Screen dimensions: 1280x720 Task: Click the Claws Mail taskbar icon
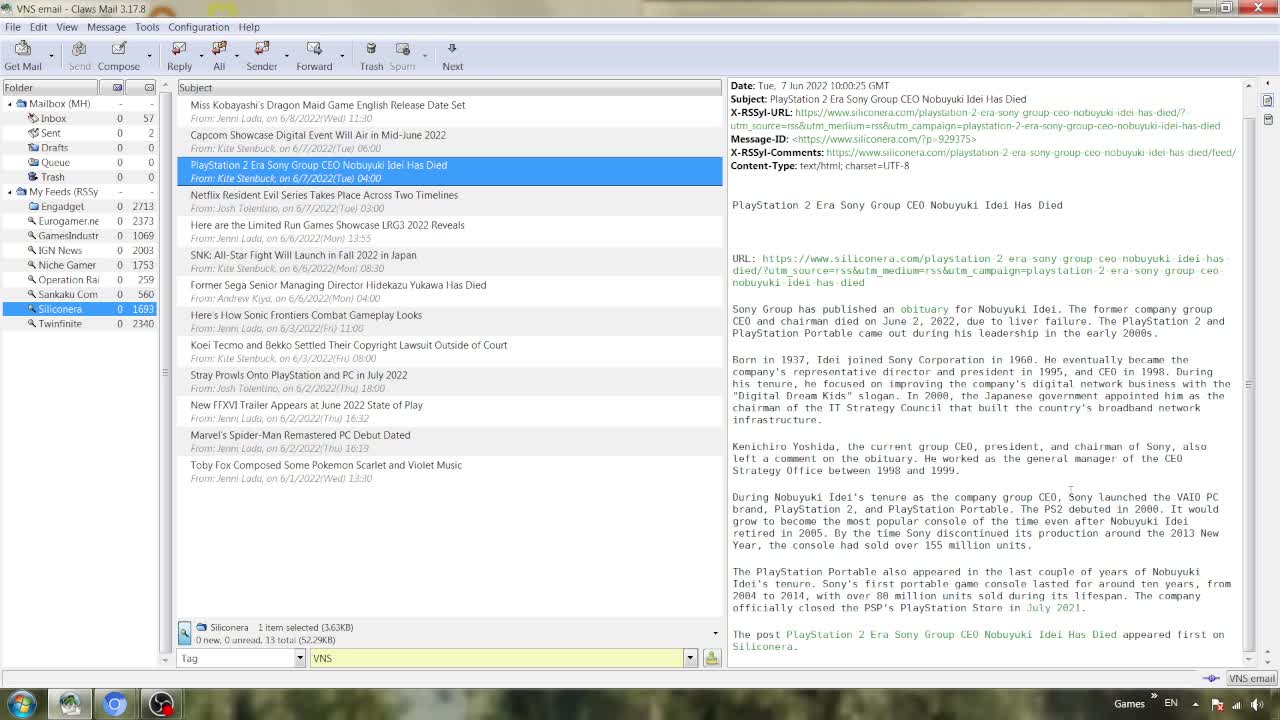tap(69, 704)
